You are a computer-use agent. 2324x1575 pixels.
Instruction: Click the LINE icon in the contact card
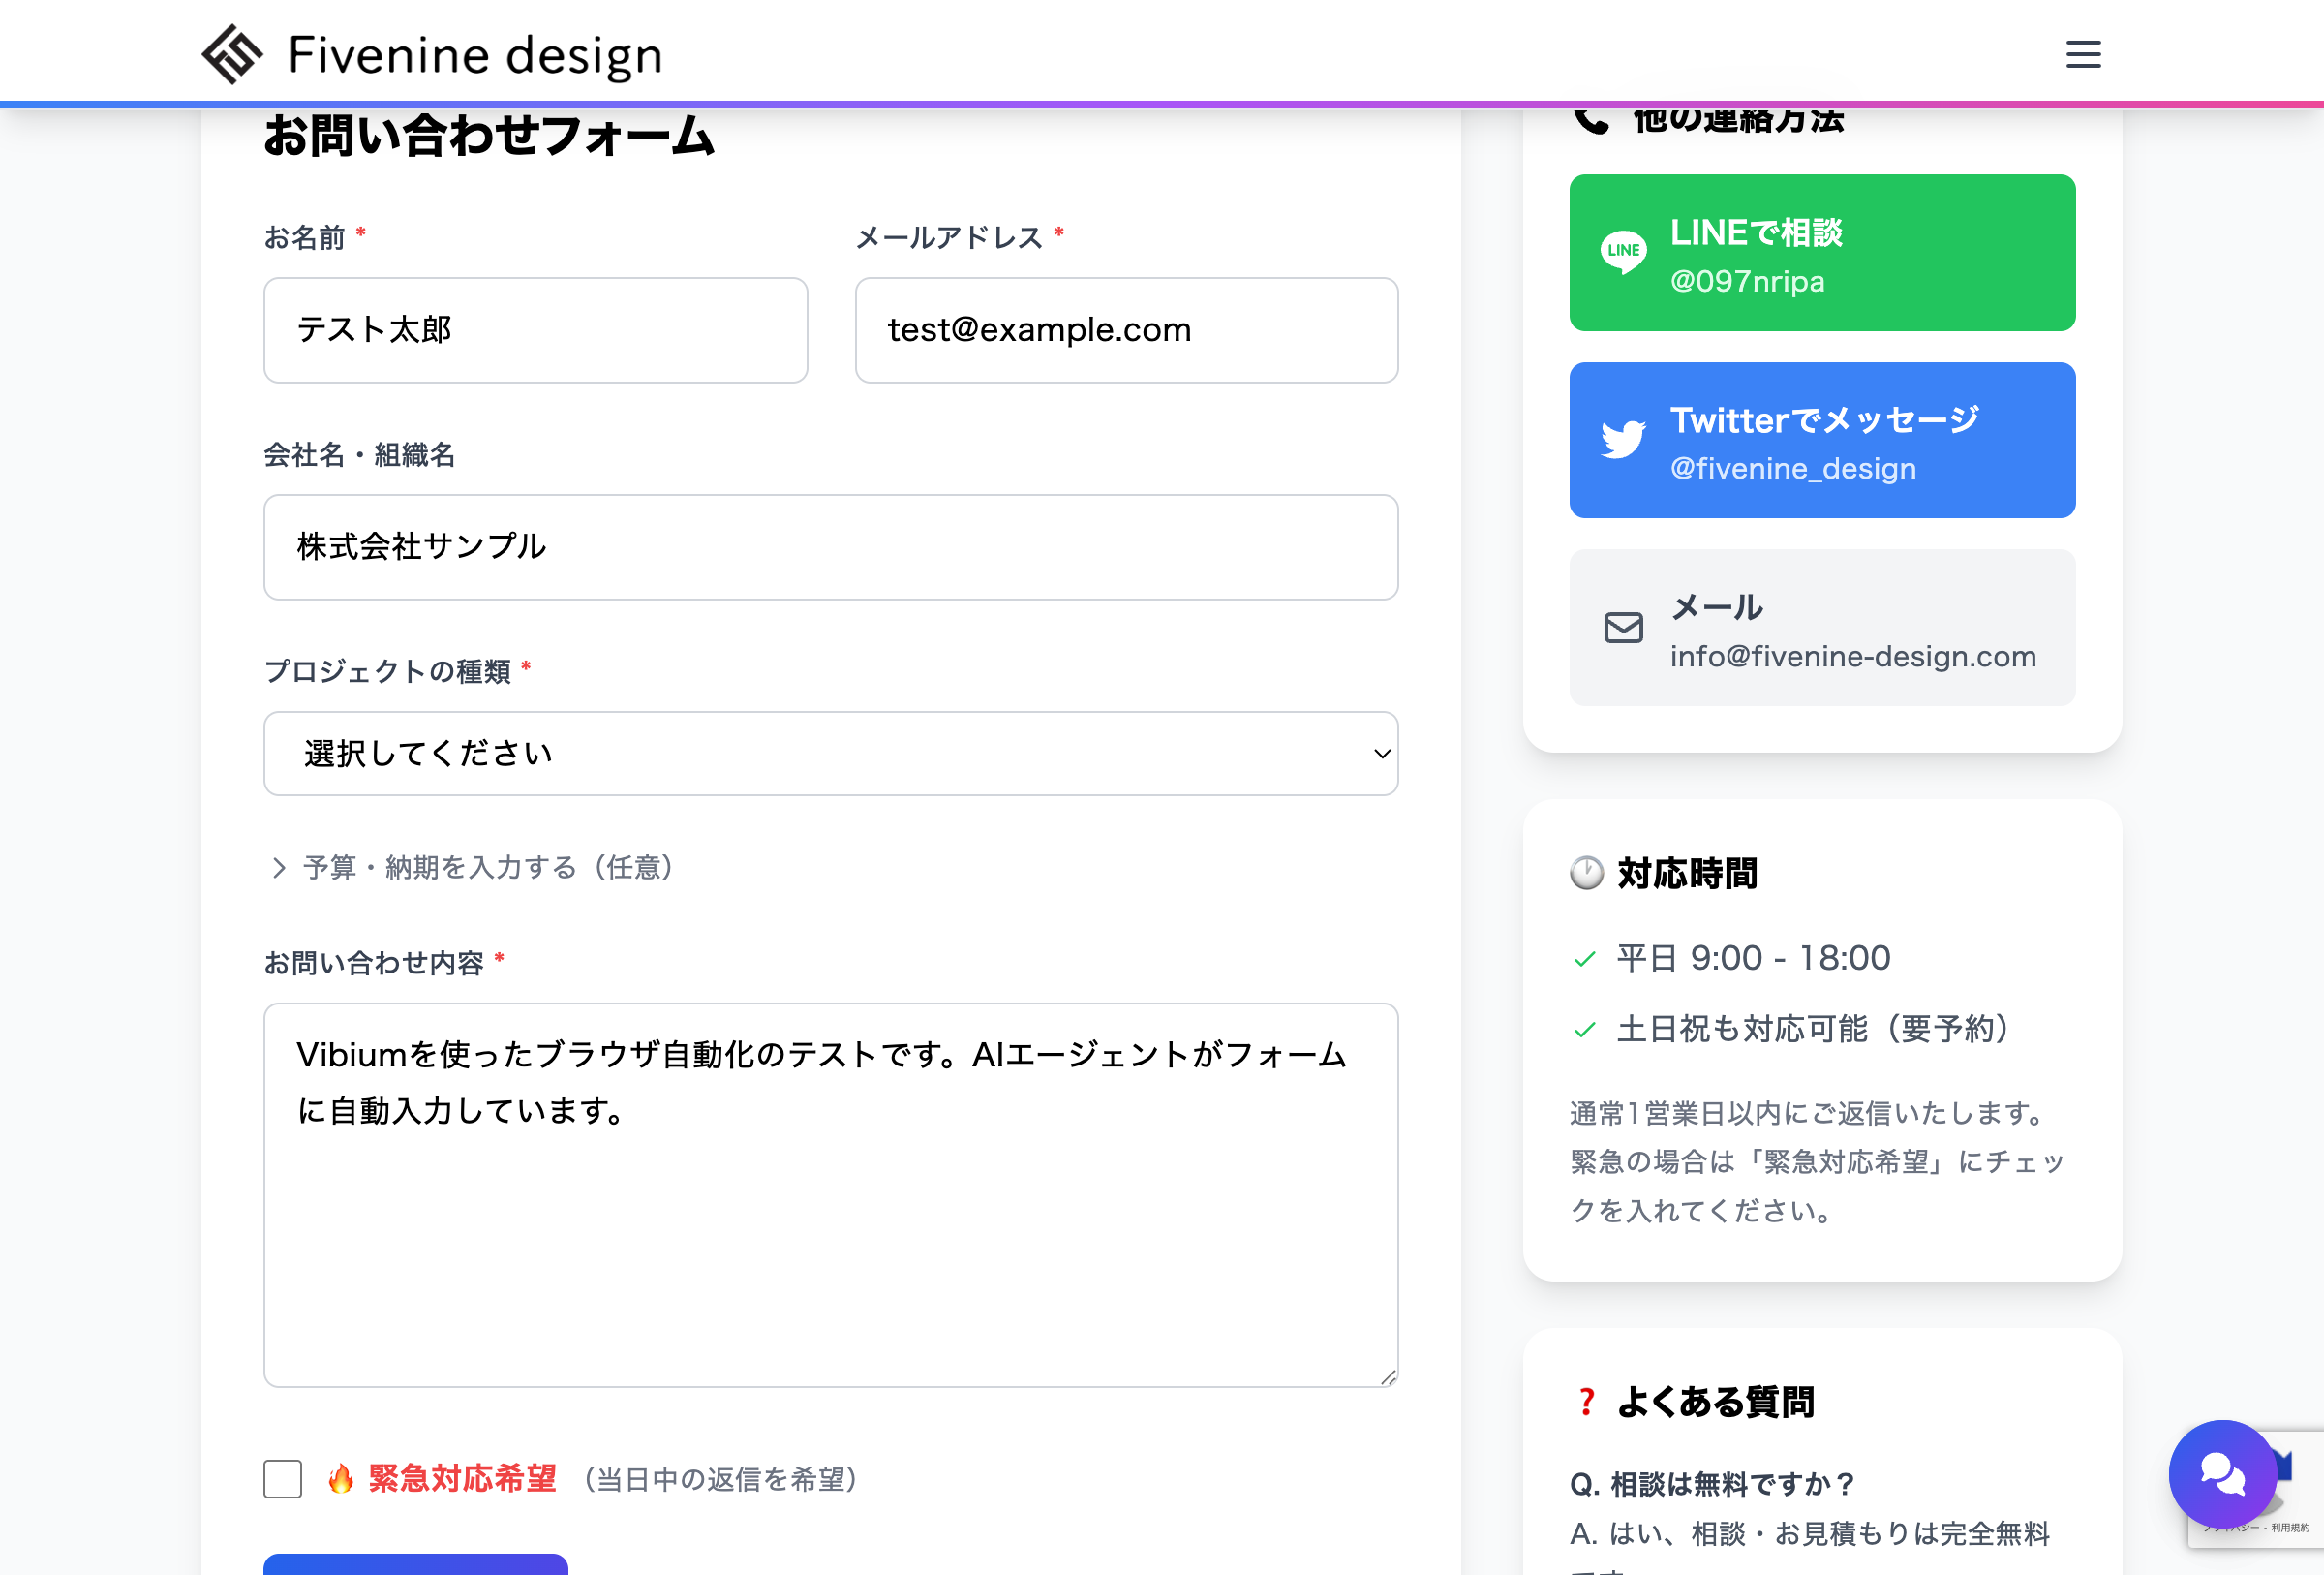coord(1625,252)
